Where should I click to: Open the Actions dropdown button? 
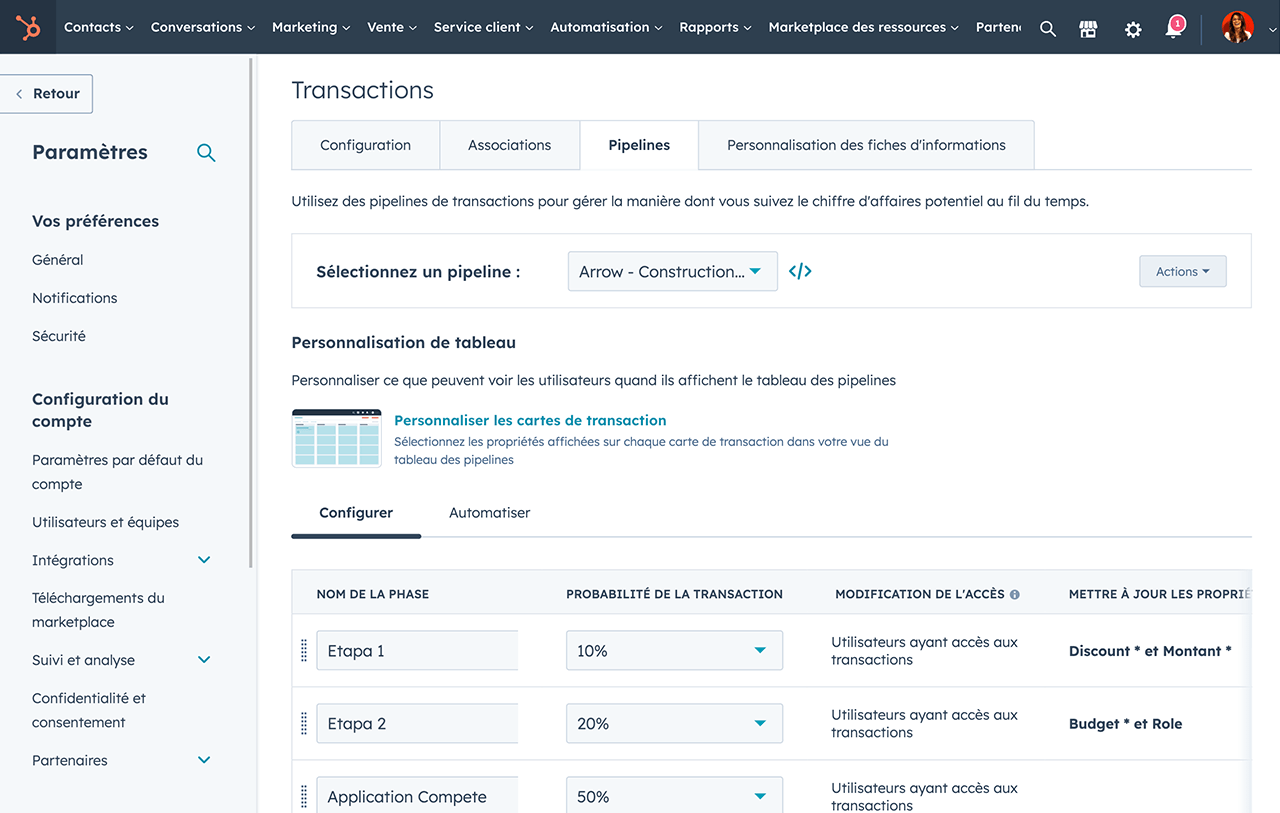coord(1182,271)
